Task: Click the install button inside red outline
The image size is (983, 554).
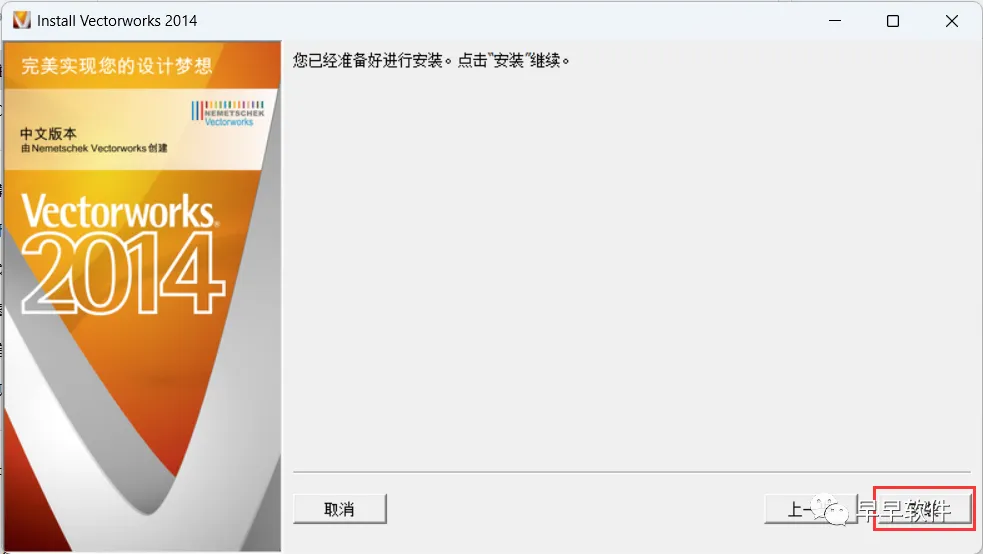Action: pyautogui.click(x=924, y=509)
